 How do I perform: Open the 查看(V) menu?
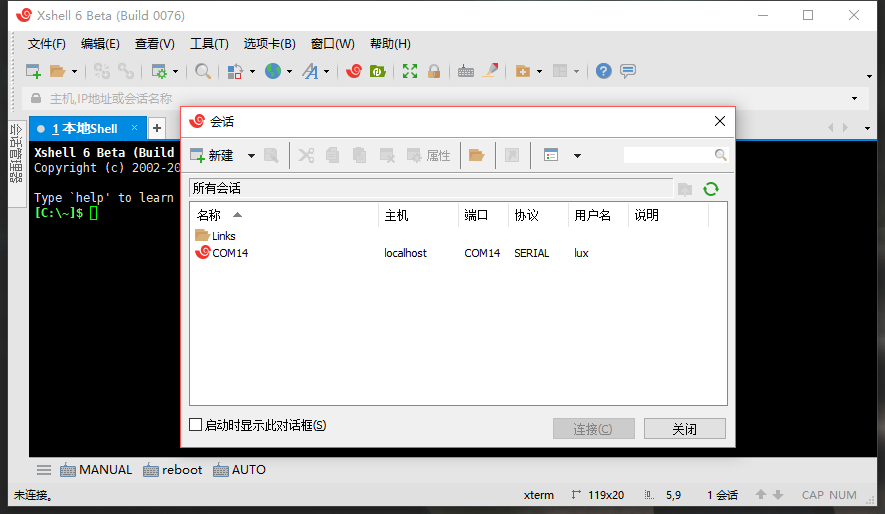[x=155, y=44]
